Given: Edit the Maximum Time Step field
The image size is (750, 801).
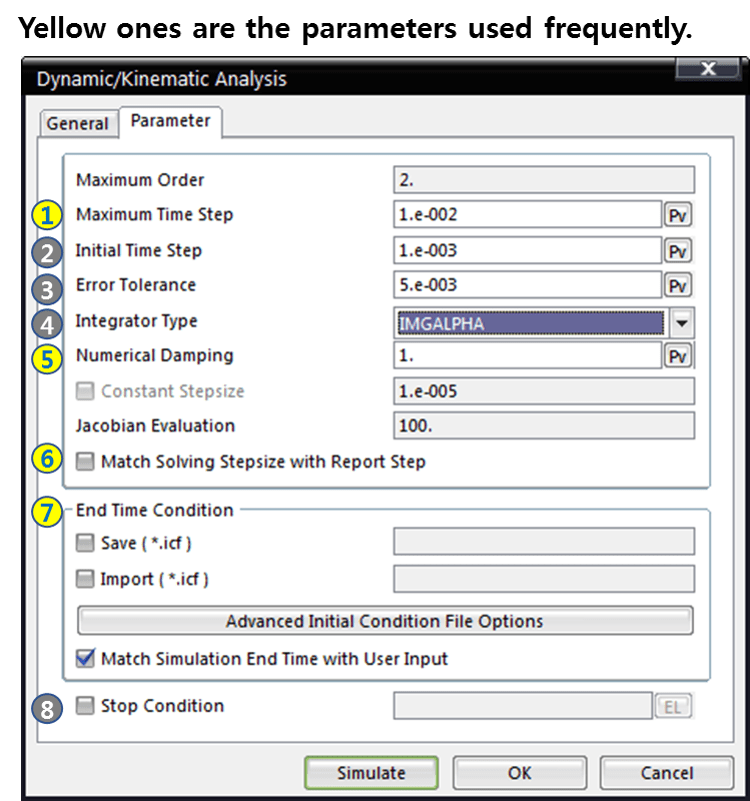Looking at the screenshot, I should pyautogui.click(x=528, y=215).
